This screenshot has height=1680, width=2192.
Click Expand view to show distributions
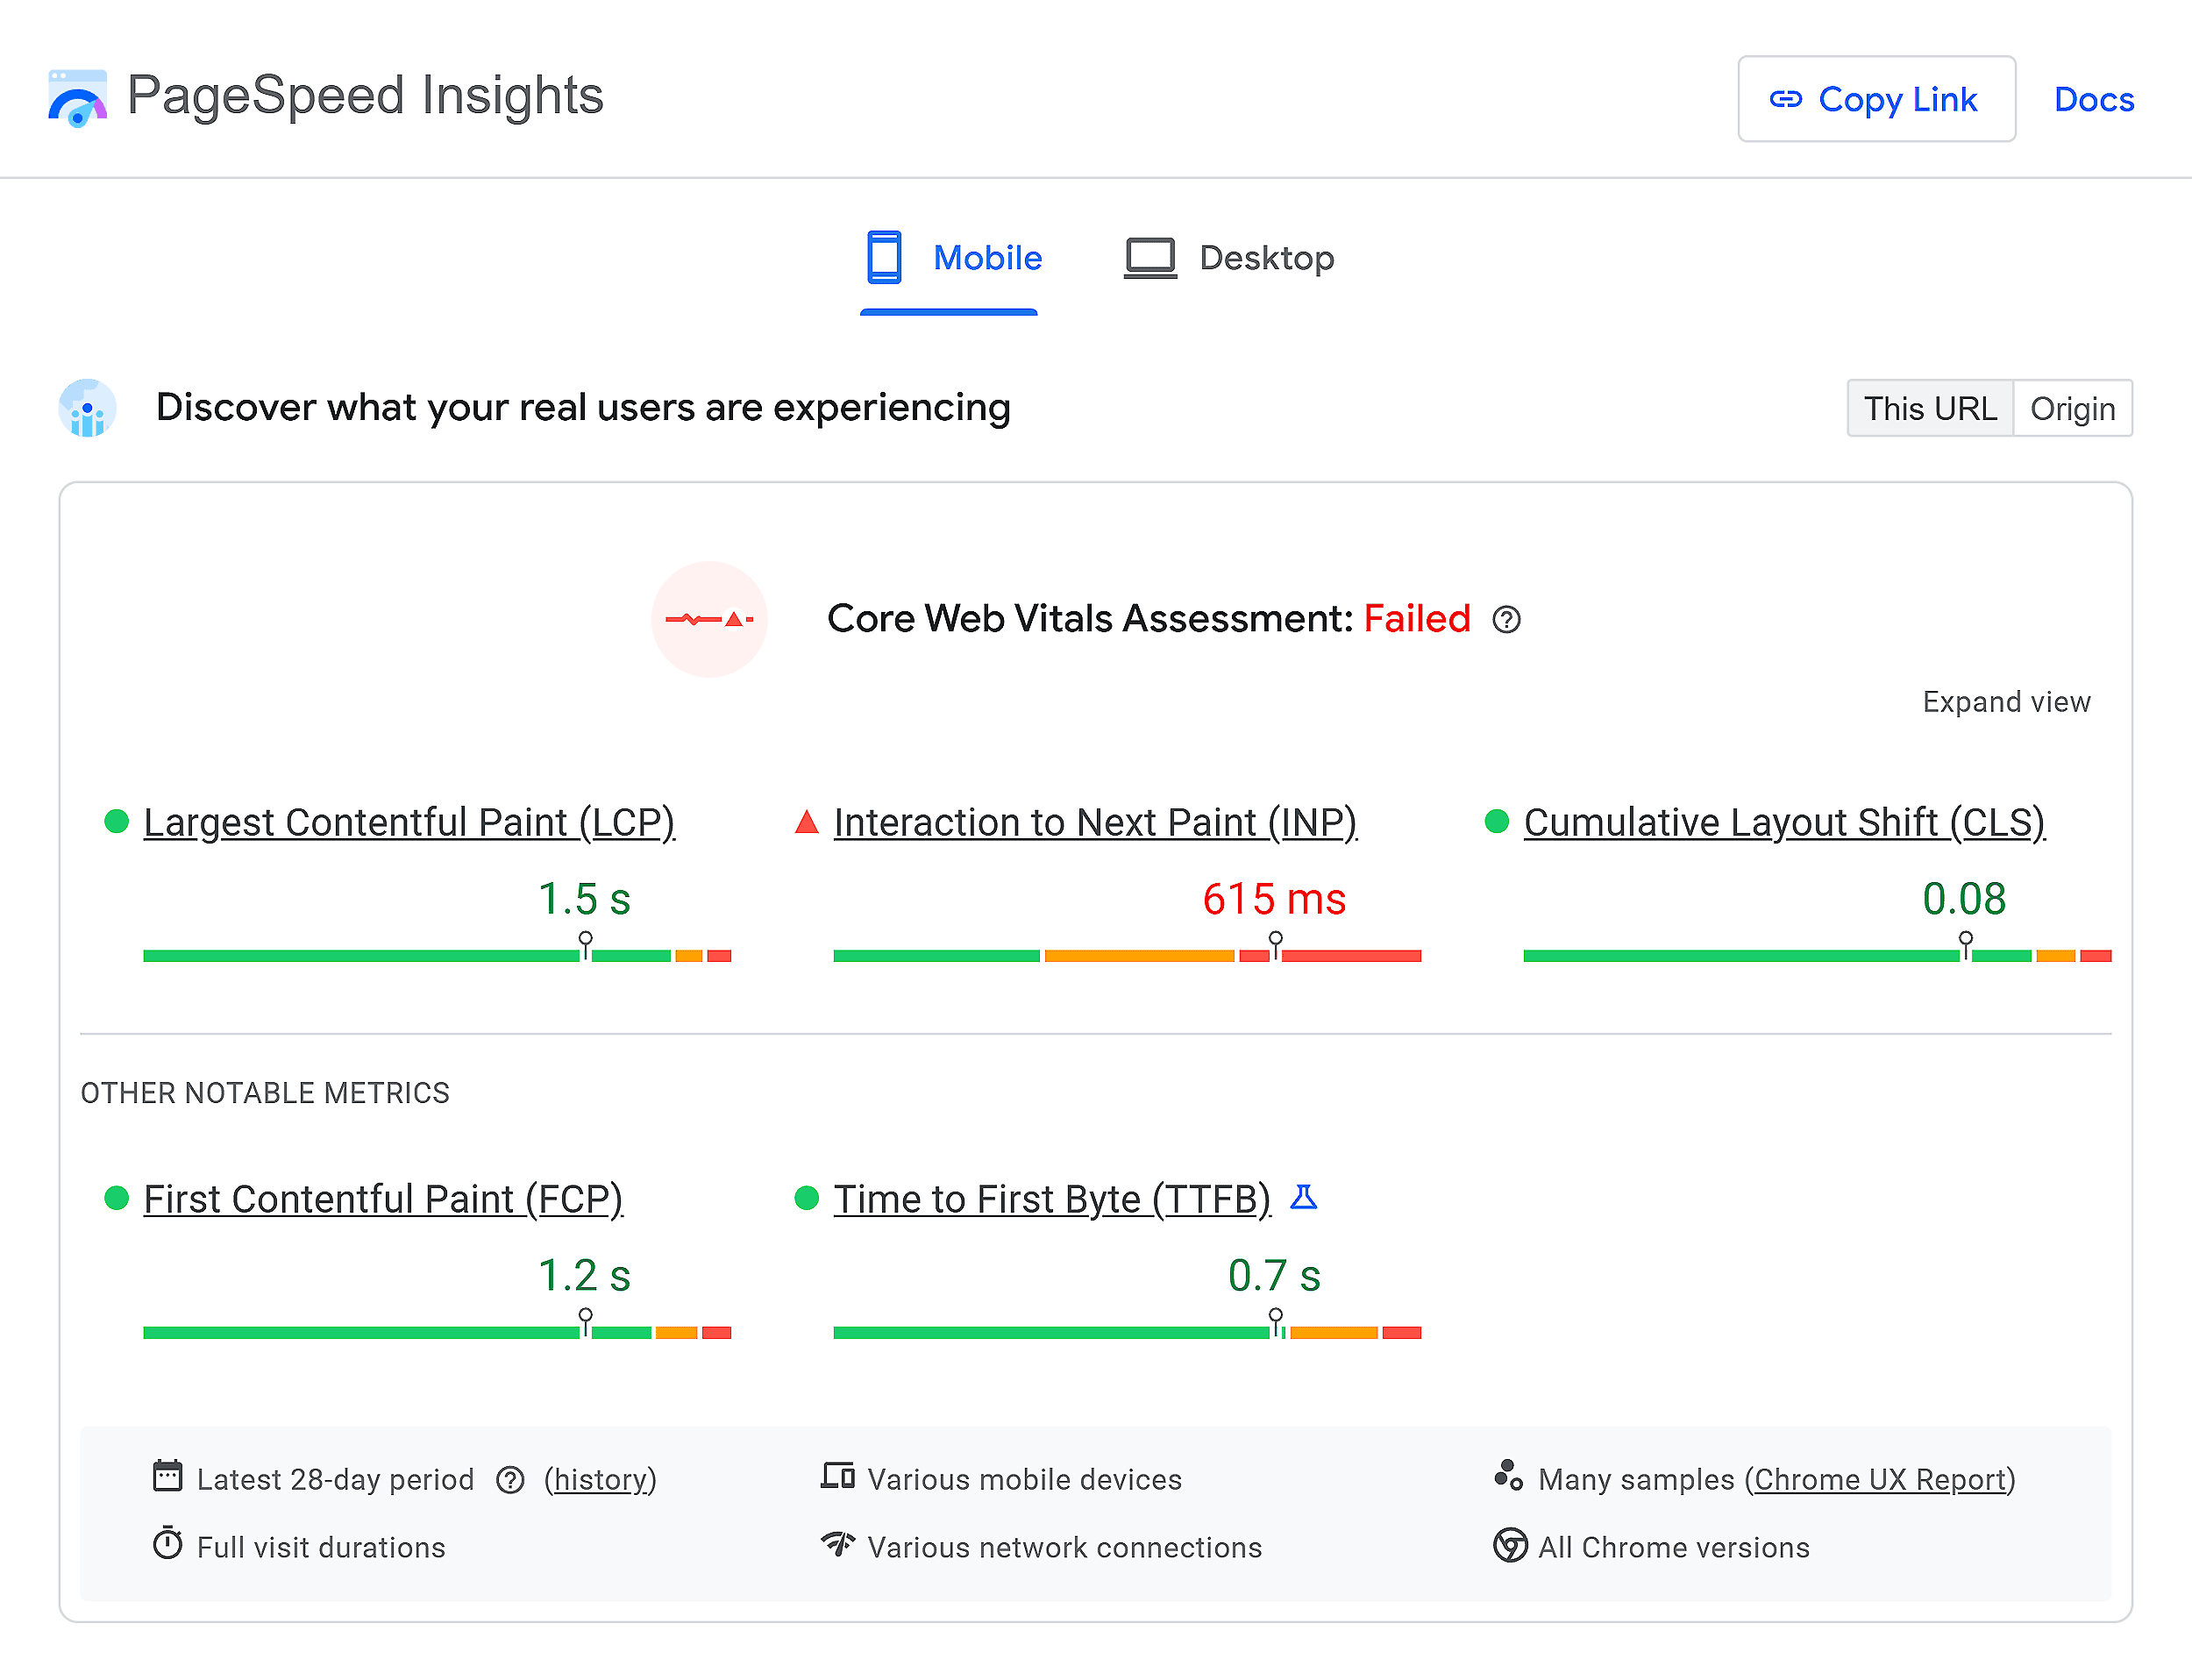2006,701
